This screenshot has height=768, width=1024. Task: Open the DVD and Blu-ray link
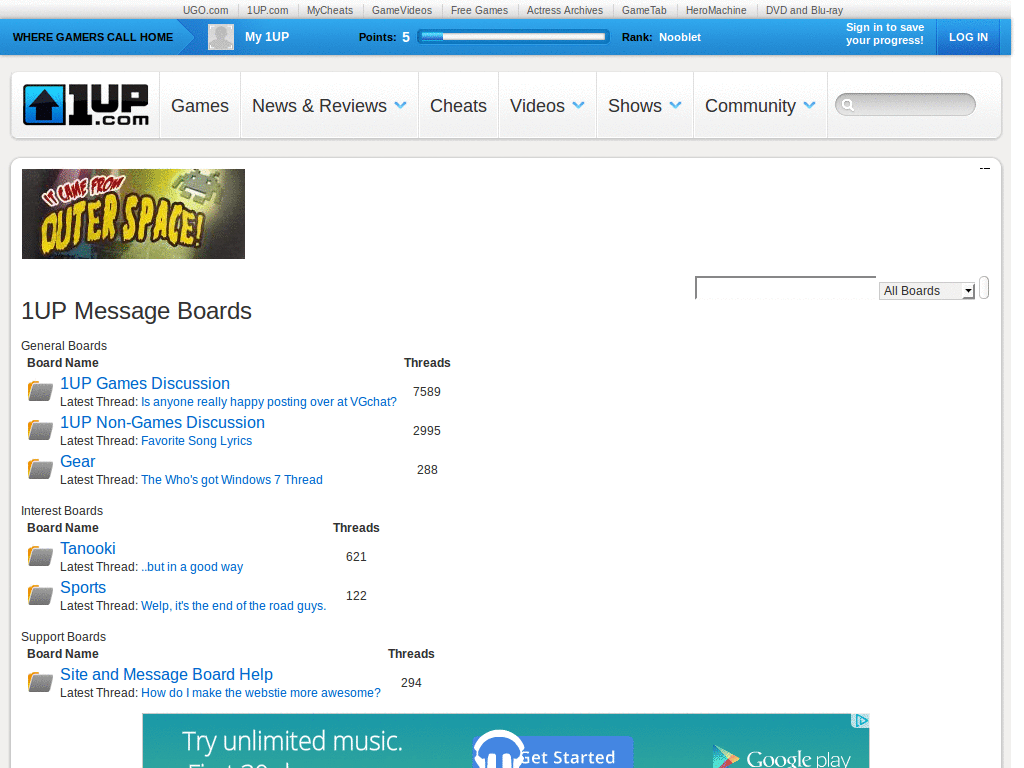[x=804, y=10]
